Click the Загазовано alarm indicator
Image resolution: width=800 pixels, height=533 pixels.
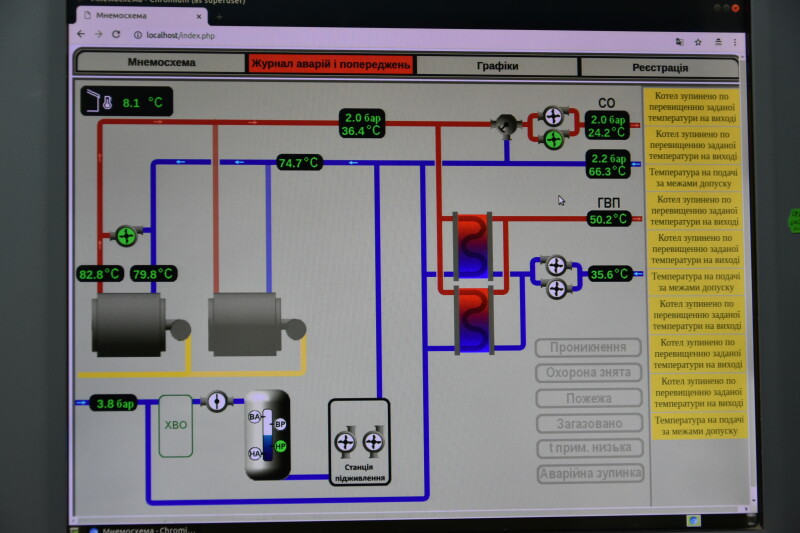tap(589, 423)
